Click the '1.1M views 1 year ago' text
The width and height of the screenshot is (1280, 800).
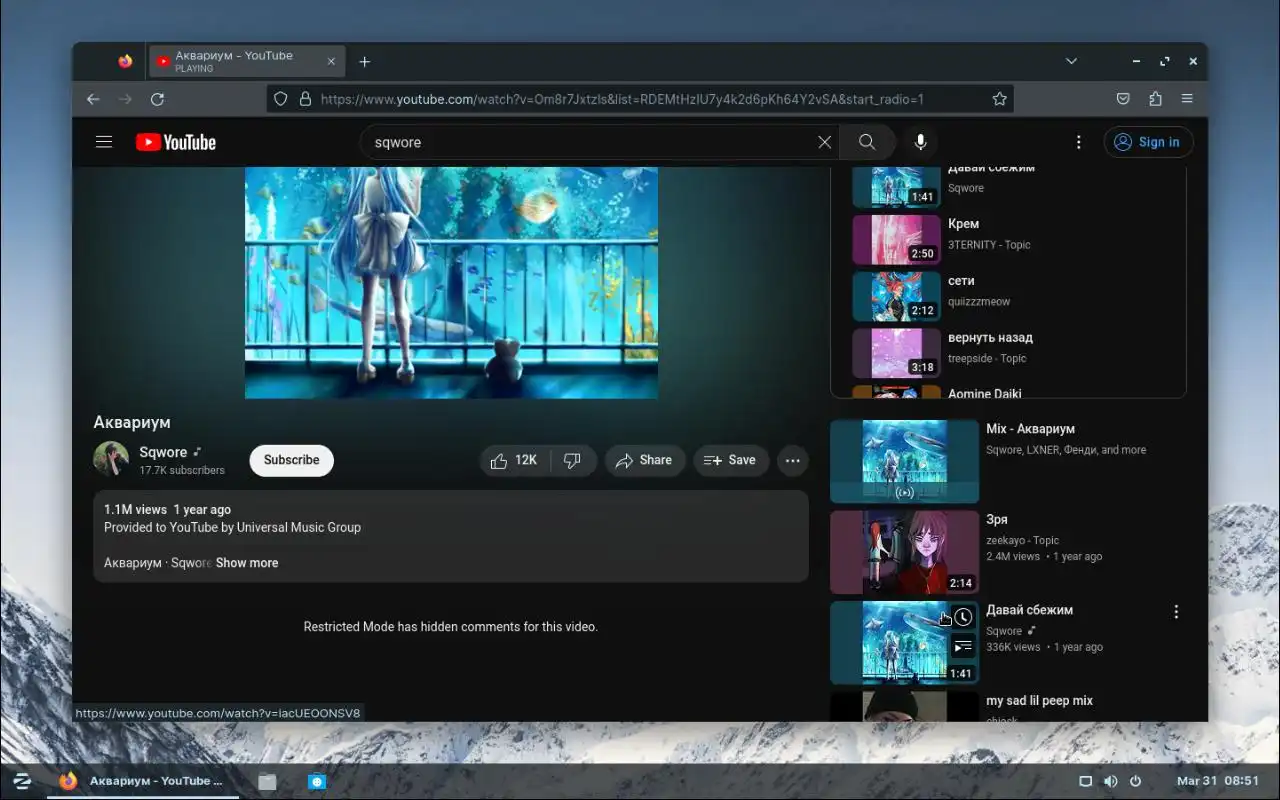[x=167, y=509]
